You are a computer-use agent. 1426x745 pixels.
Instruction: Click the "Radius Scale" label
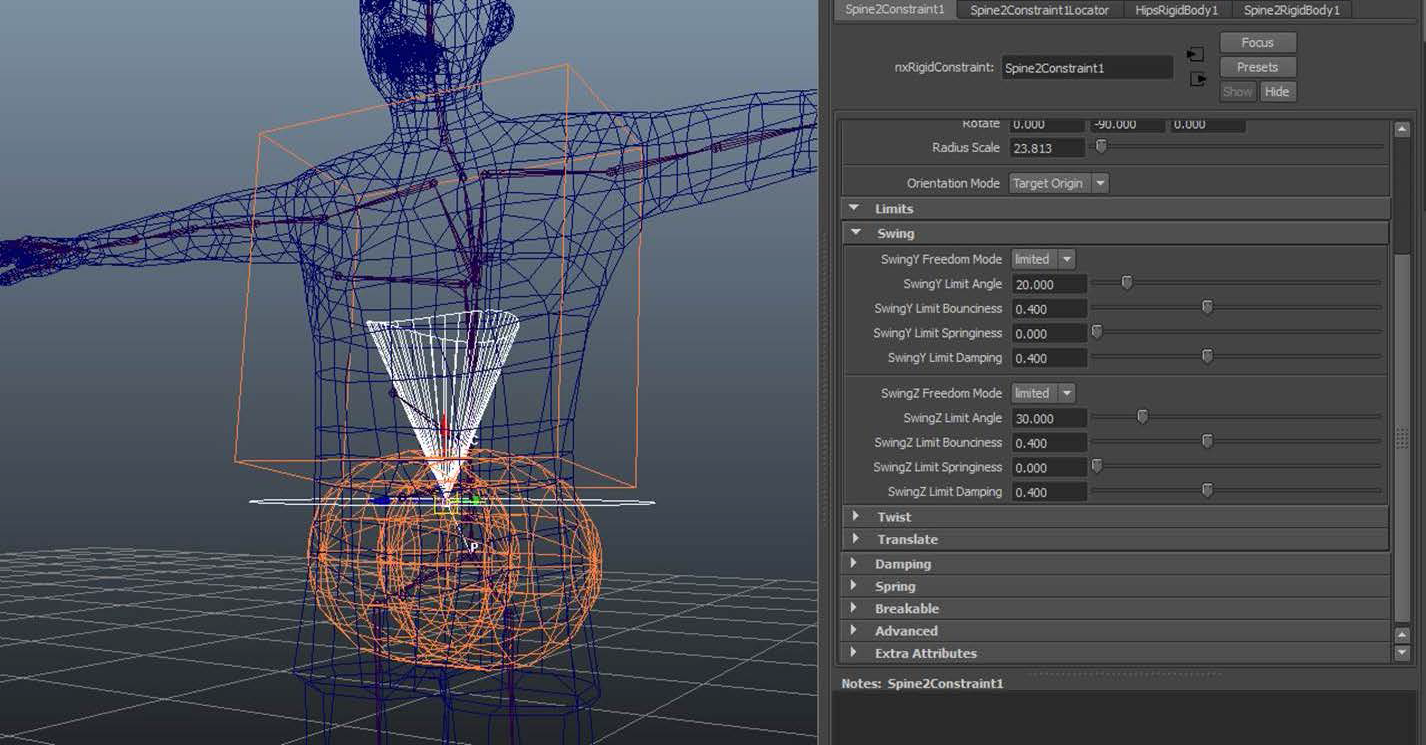tap(966, 148)
